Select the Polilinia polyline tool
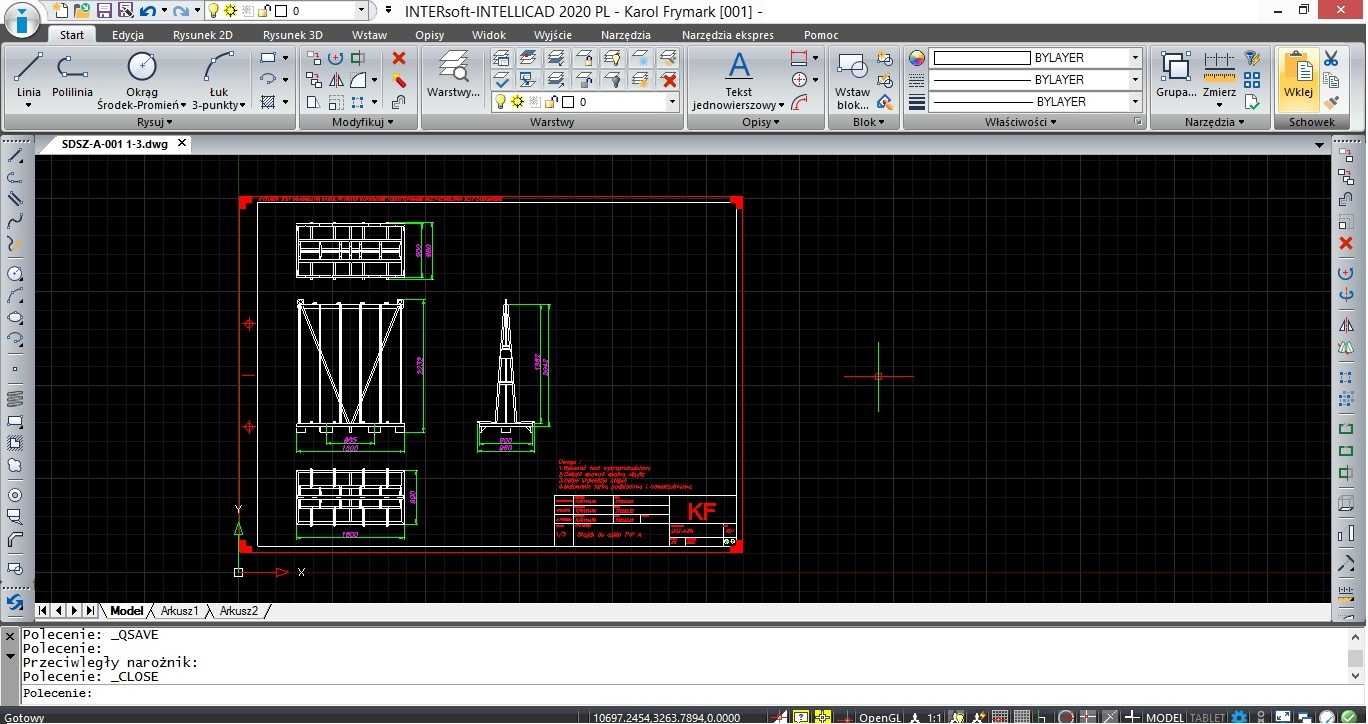Viewport: 1368px width, 724px height. [x=72, y=75]
